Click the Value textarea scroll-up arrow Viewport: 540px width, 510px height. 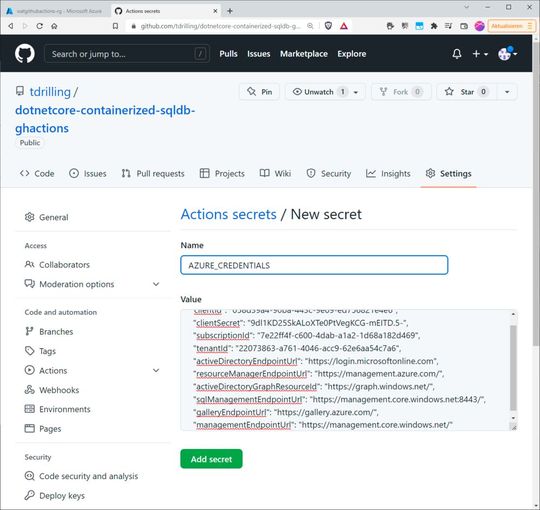tap(513, 314)
